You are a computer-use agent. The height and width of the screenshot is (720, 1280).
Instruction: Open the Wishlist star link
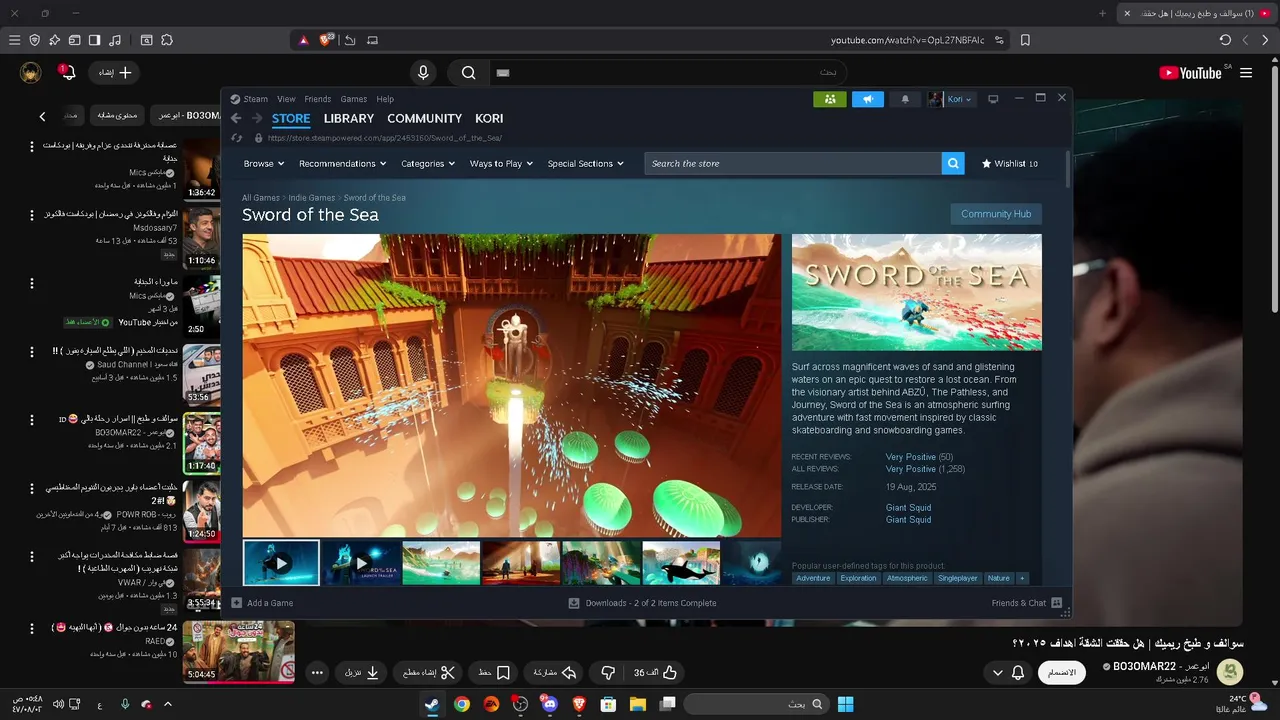1009,163
